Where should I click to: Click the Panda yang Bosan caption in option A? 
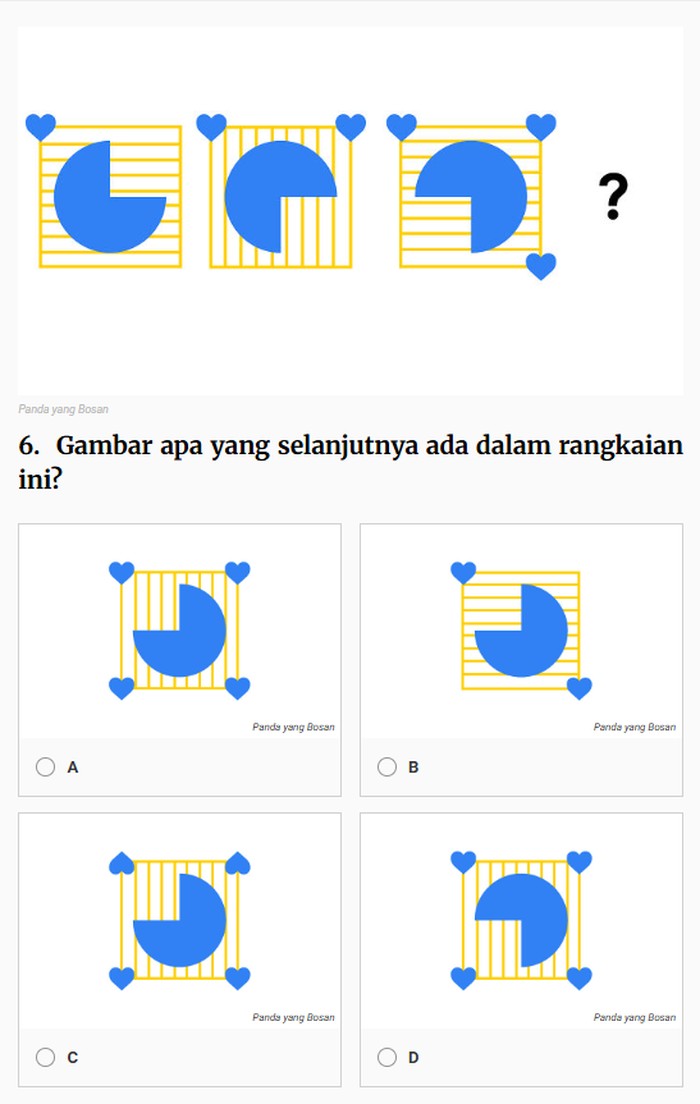[x=293, y=727]
